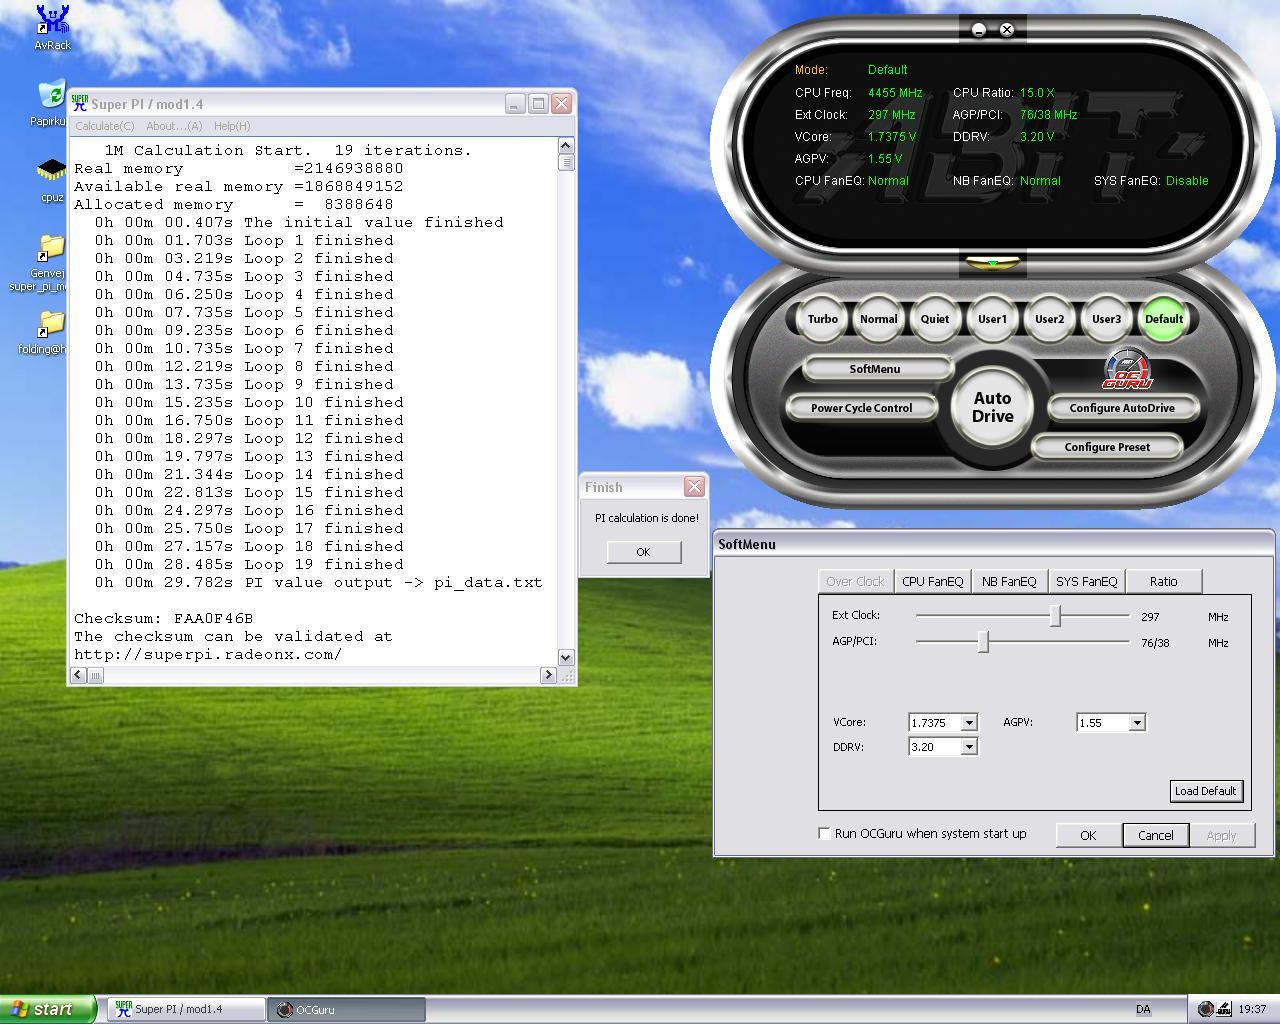Click the AGP/PCI slider handle

click(x=983, y=642)
